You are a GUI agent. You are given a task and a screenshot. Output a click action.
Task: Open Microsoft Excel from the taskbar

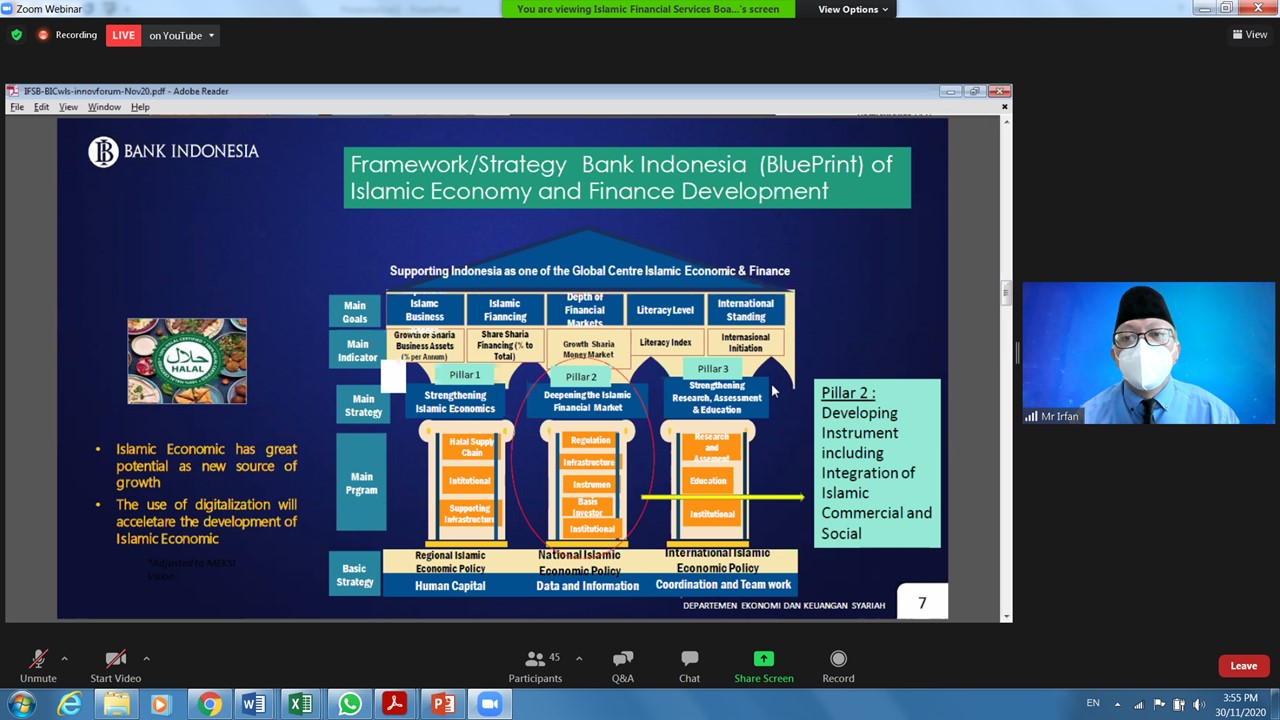pyautogui.click(x=300, y=704)
